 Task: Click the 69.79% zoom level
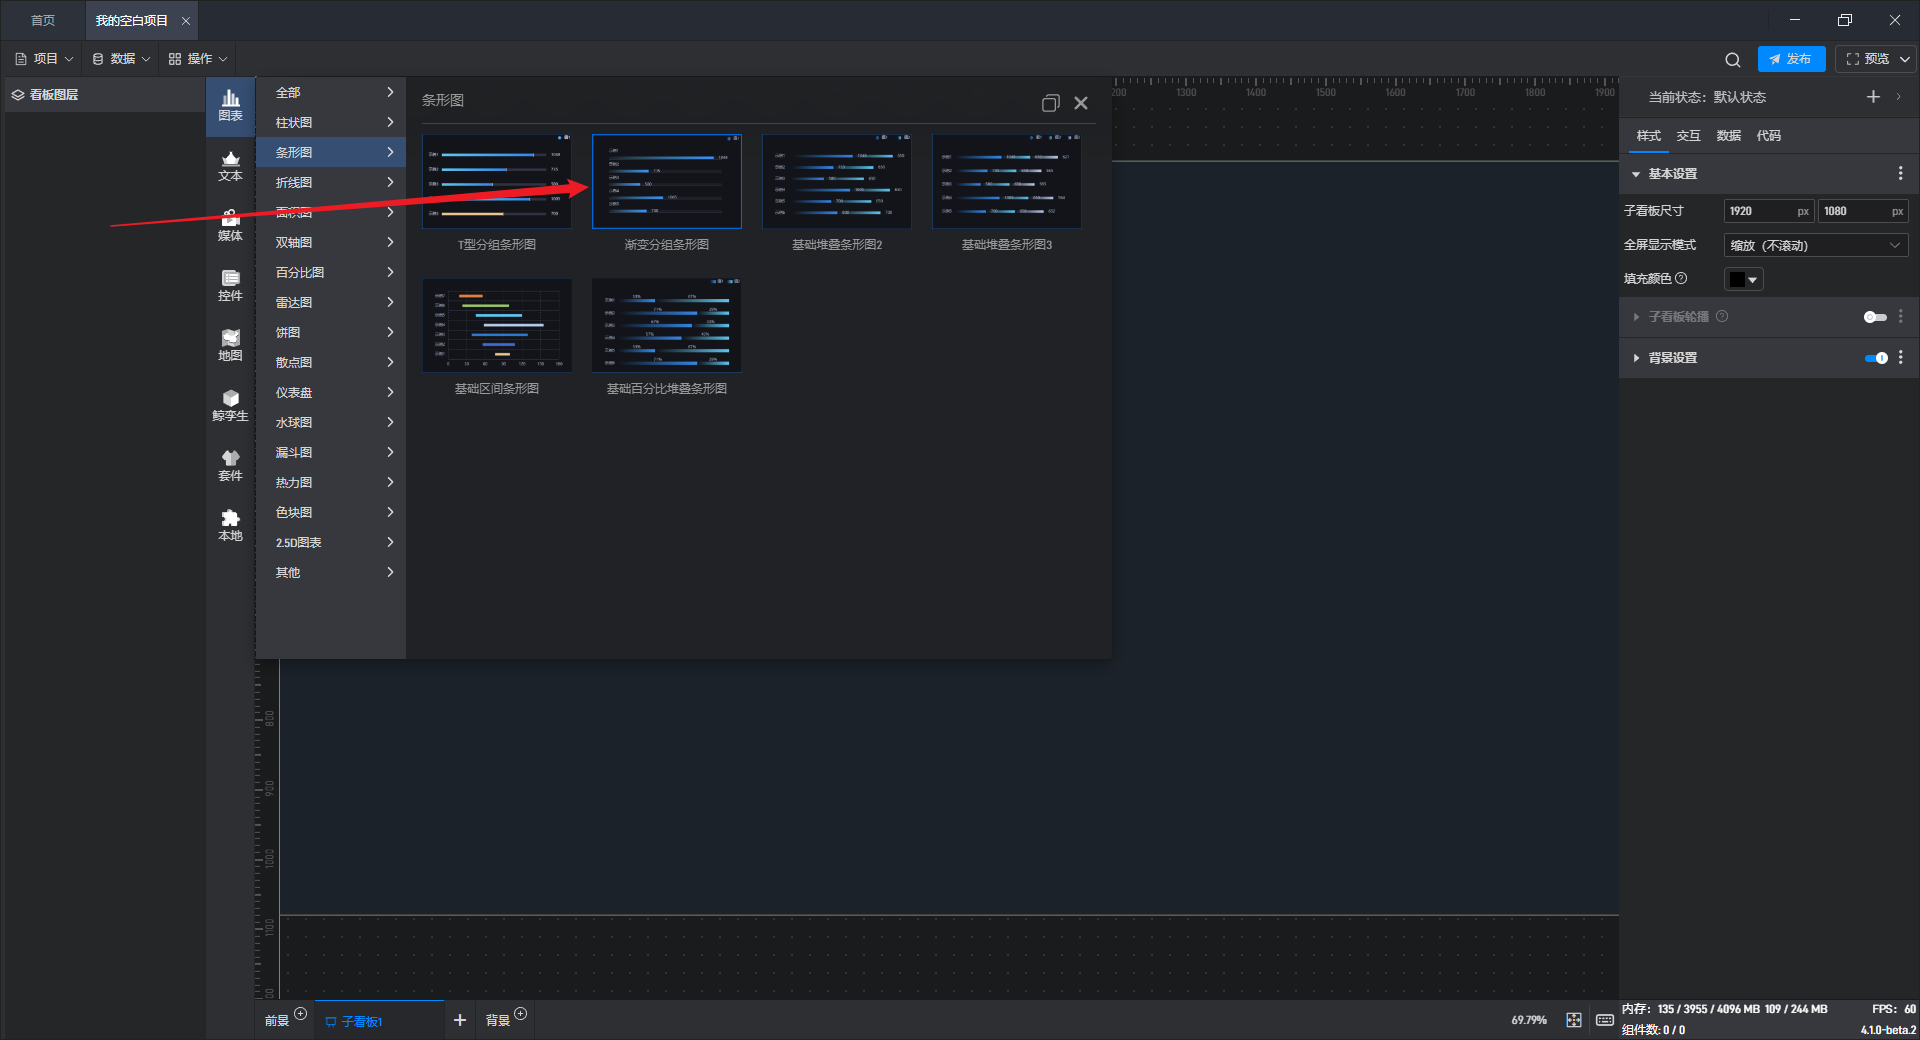click(x=1529, y=1020)
